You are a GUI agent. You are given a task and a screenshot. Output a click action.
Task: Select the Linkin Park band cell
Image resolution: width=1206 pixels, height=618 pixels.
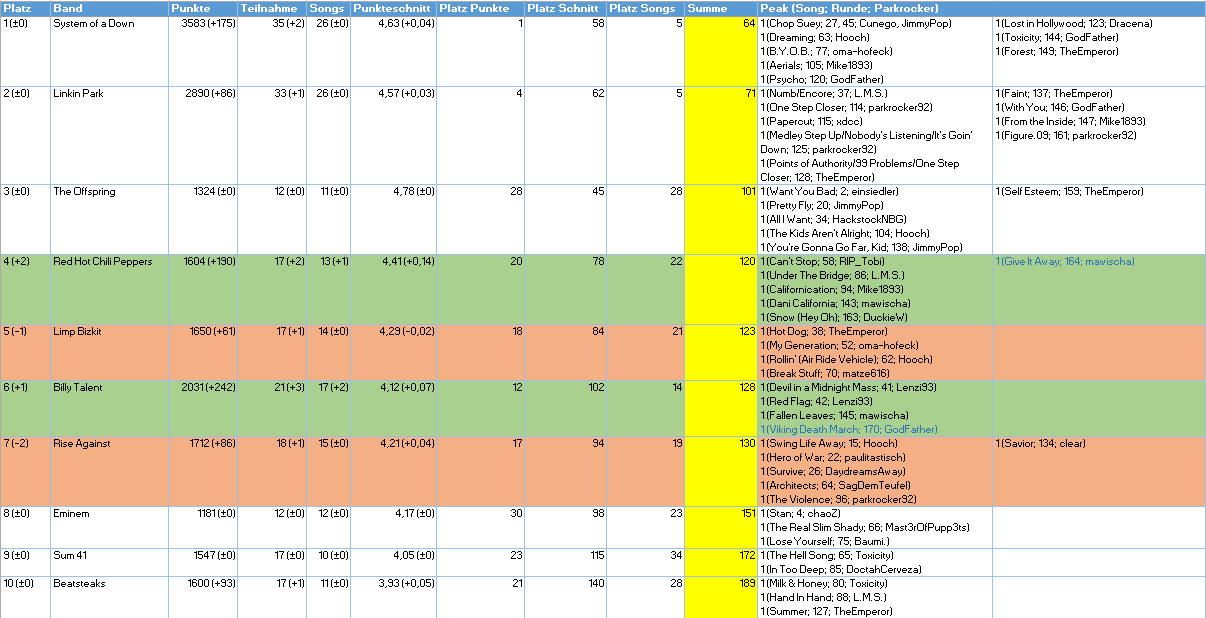pos(109,135)
